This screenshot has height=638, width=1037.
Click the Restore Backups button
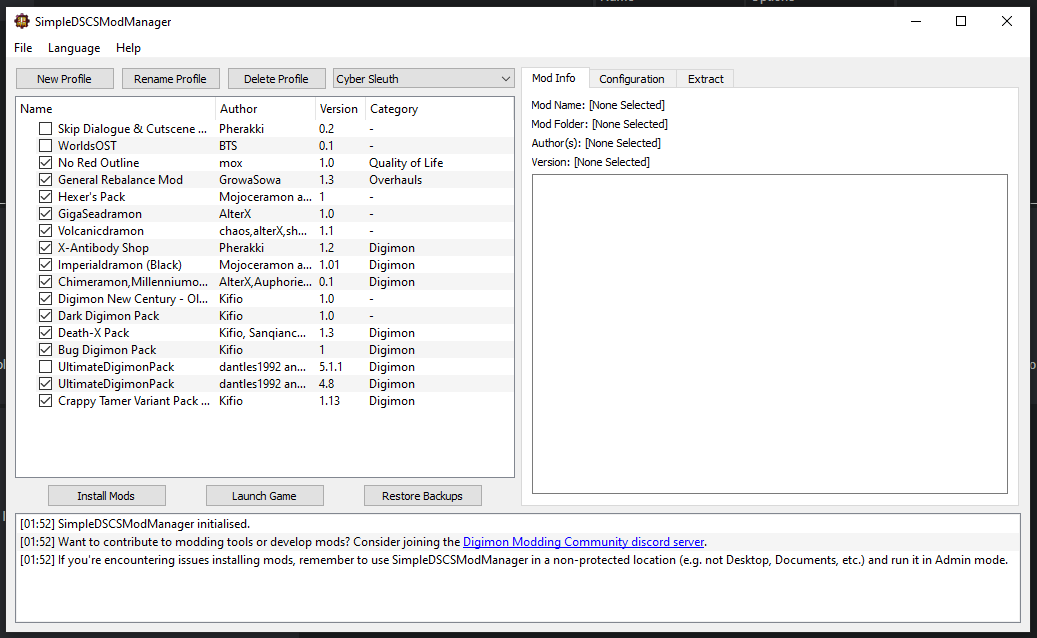pyautogui.click(x=422, y=496)
